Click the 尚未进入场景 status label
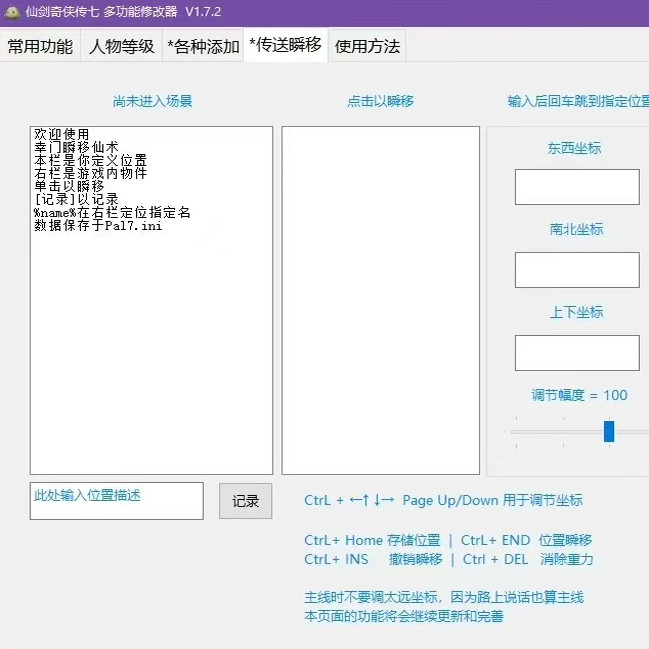 [x=152, y=101]
